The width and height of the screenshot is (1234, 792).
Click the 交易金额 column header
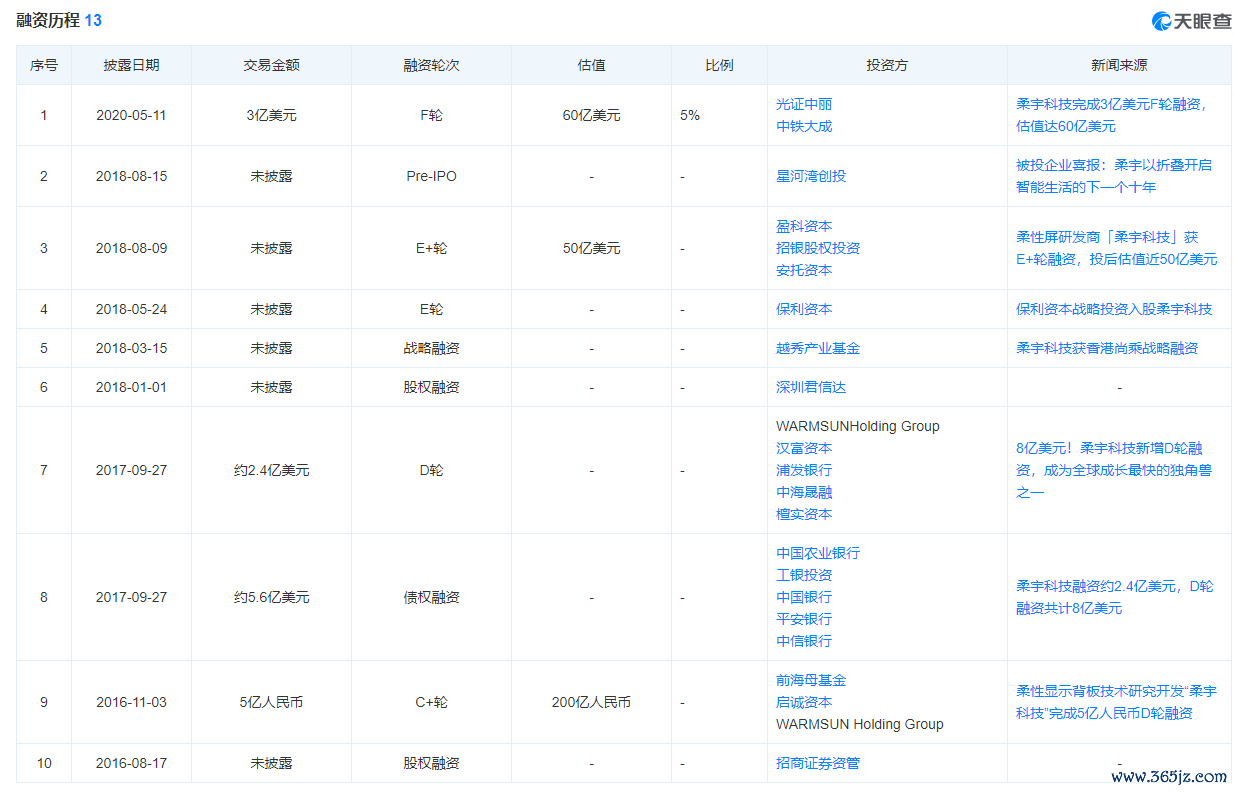tap(271, 65)
